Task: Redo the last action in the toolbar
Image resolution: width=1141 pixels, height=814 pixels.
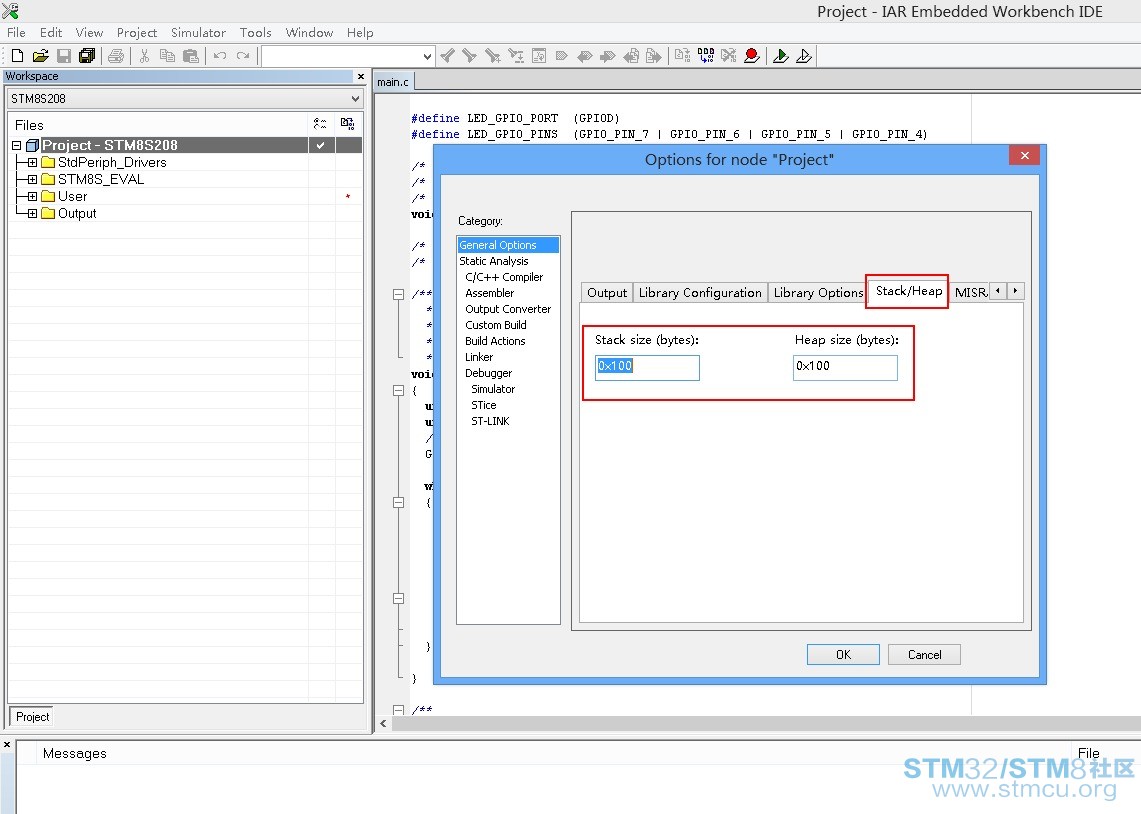Action: tap(243, 56)
